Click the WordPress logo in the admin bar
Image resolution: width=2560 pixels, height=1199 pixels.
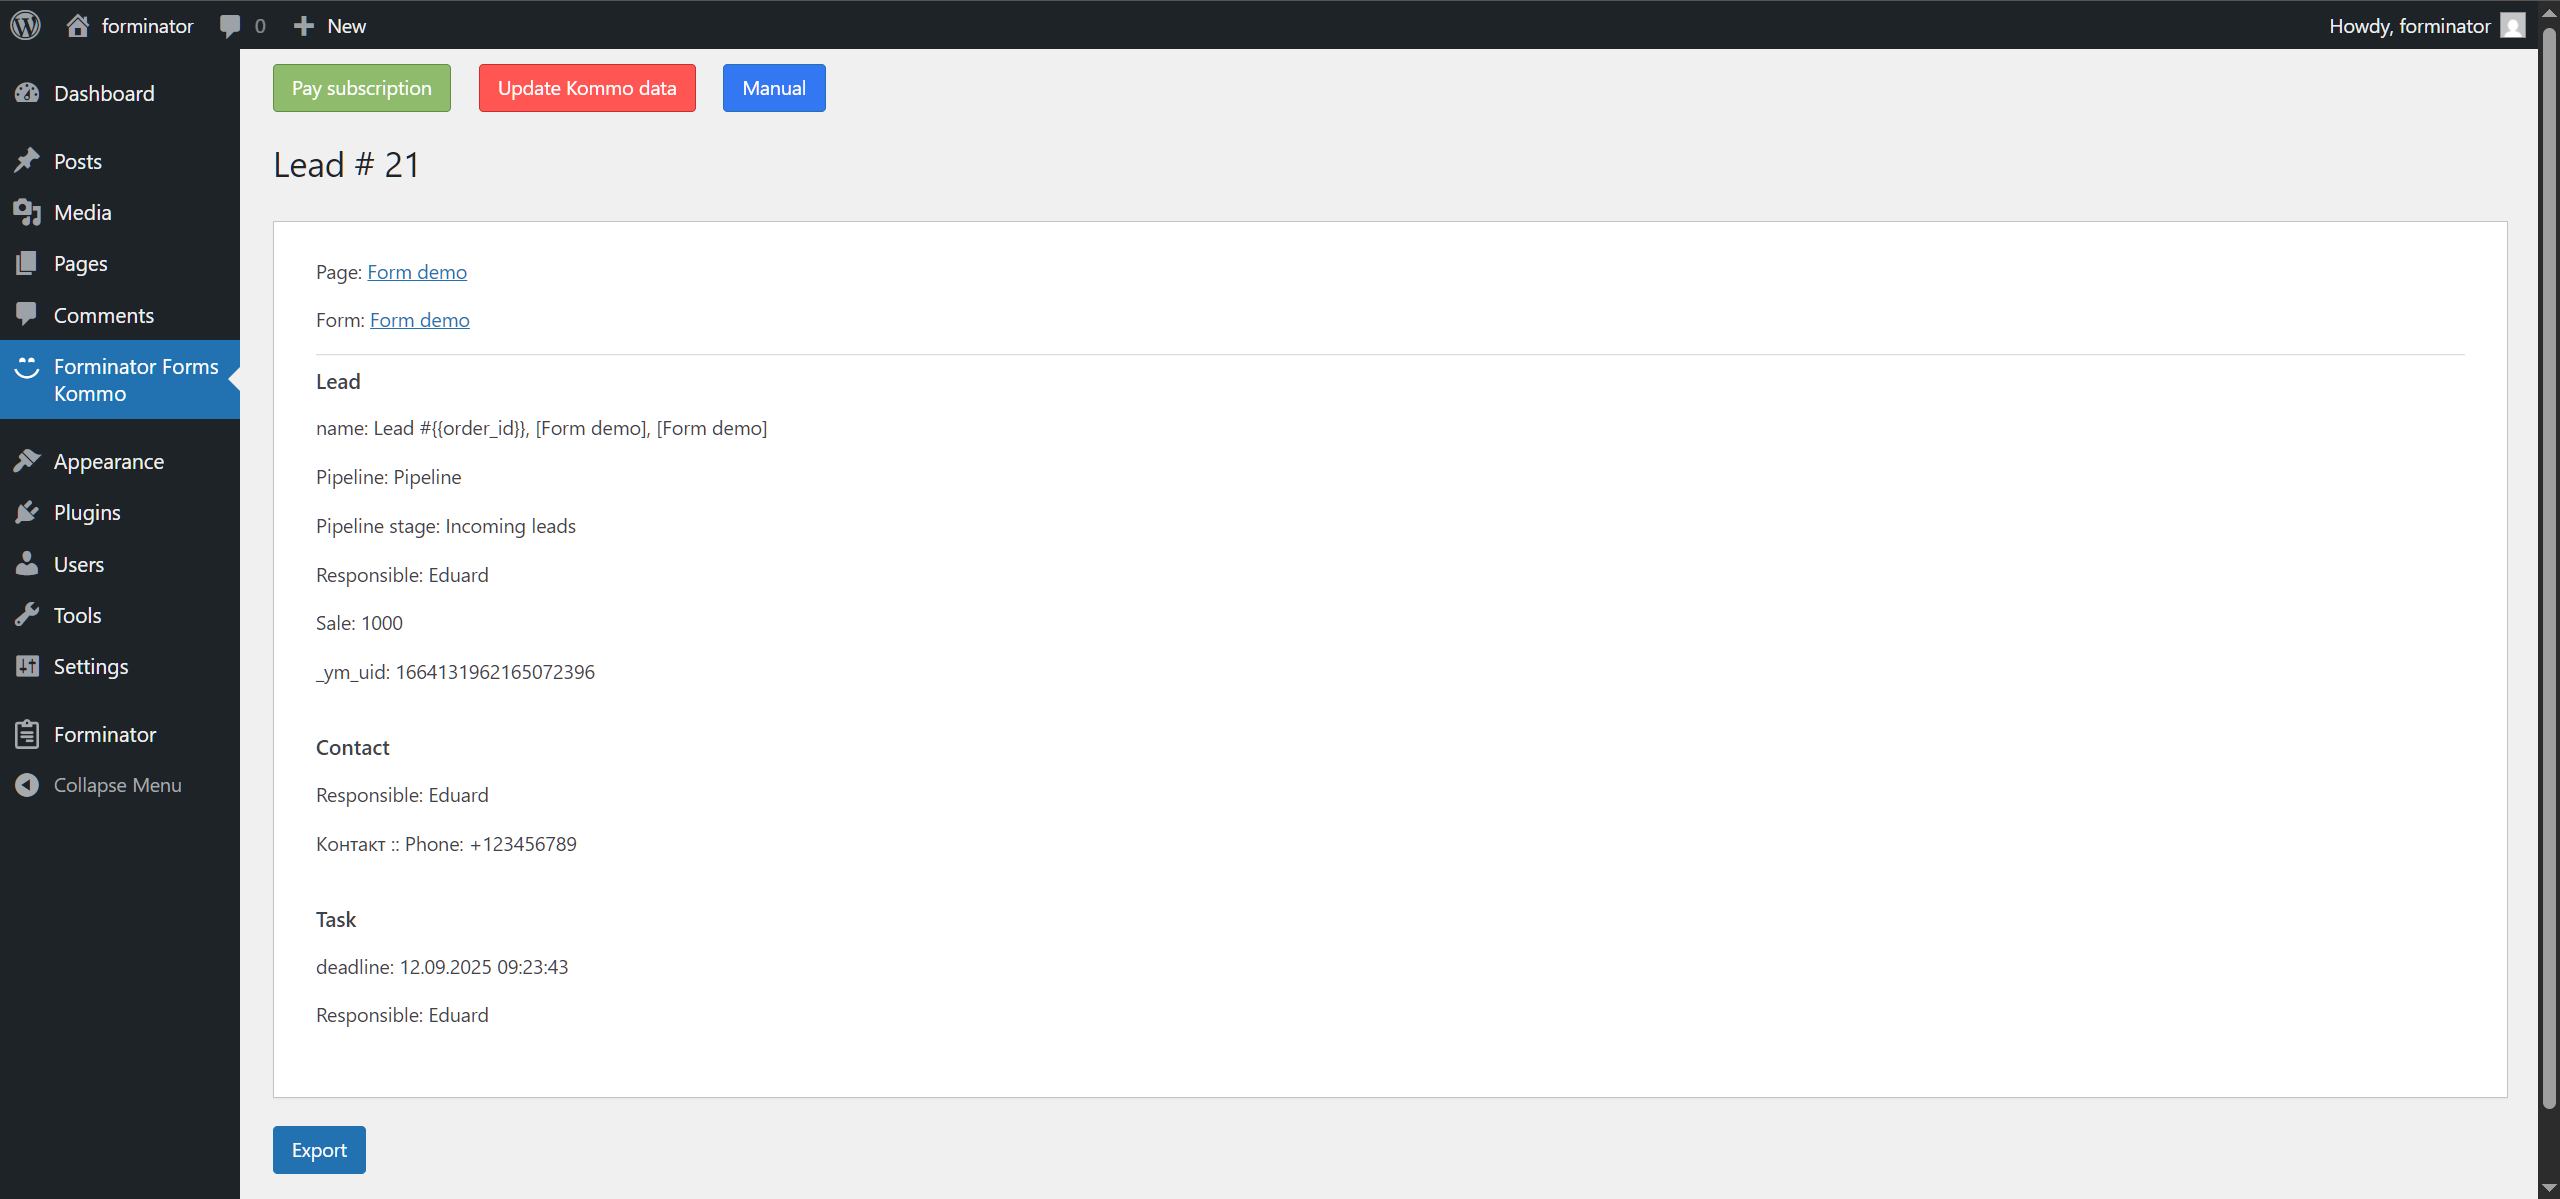click(x=24, y=25)
